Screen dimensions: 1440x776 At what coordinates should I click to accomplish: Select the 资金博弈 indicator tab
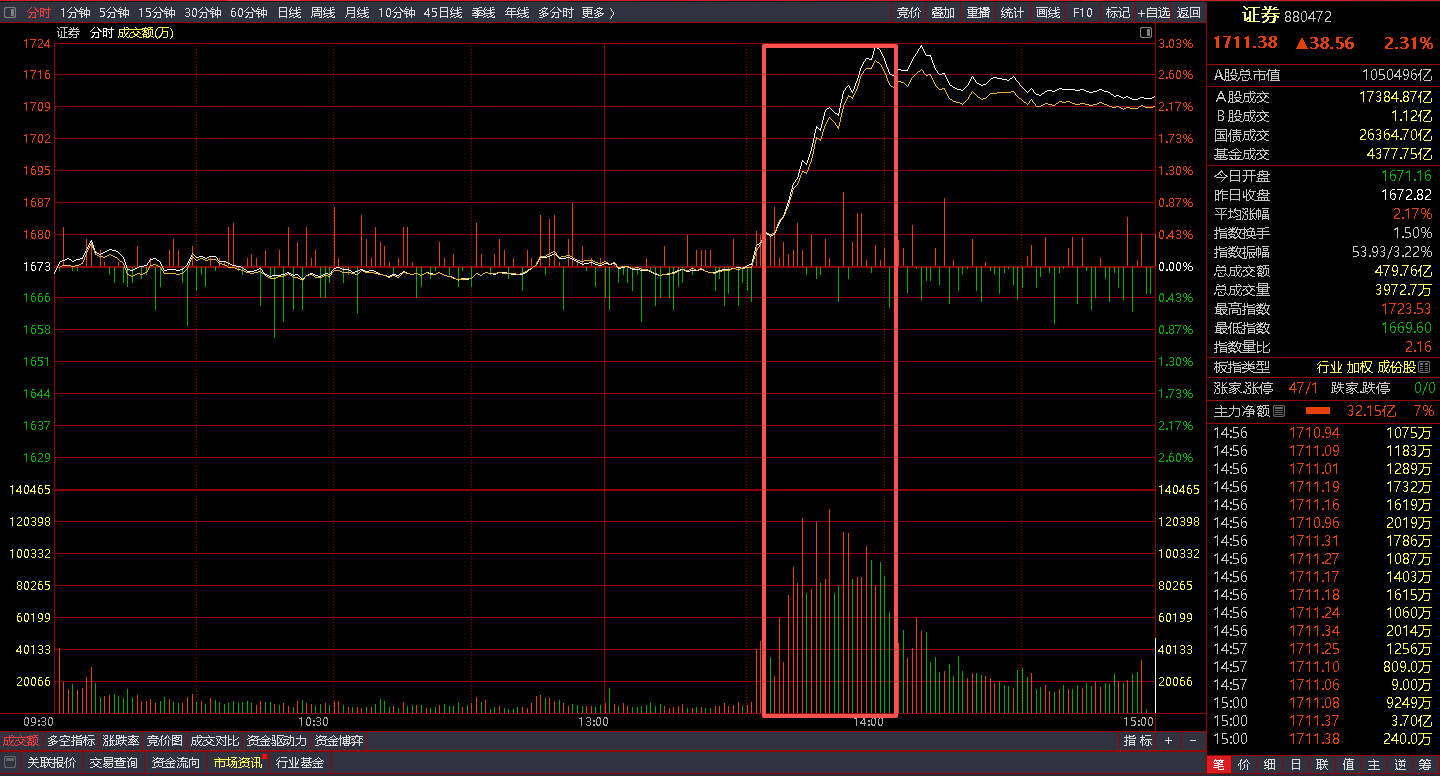(x=339, y=741)
